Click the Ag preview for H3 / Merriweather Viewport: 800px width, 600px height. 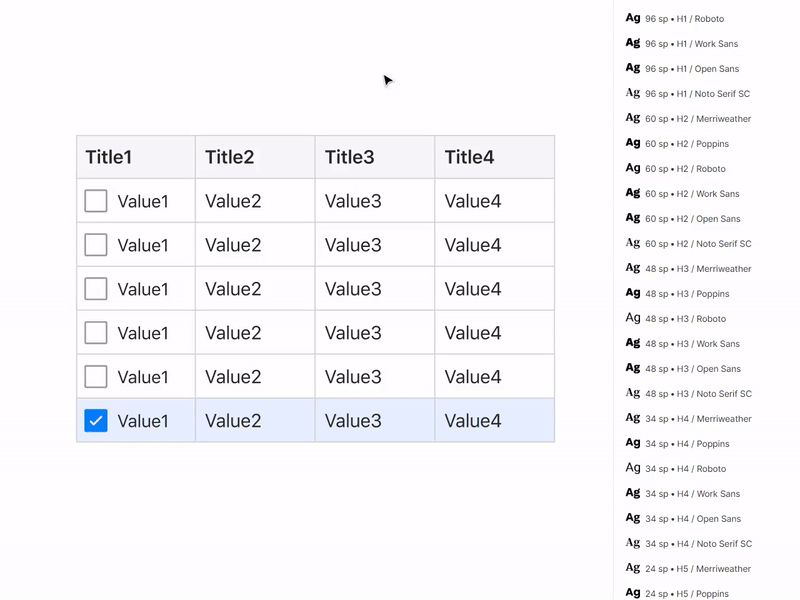(x=633, y=268)
